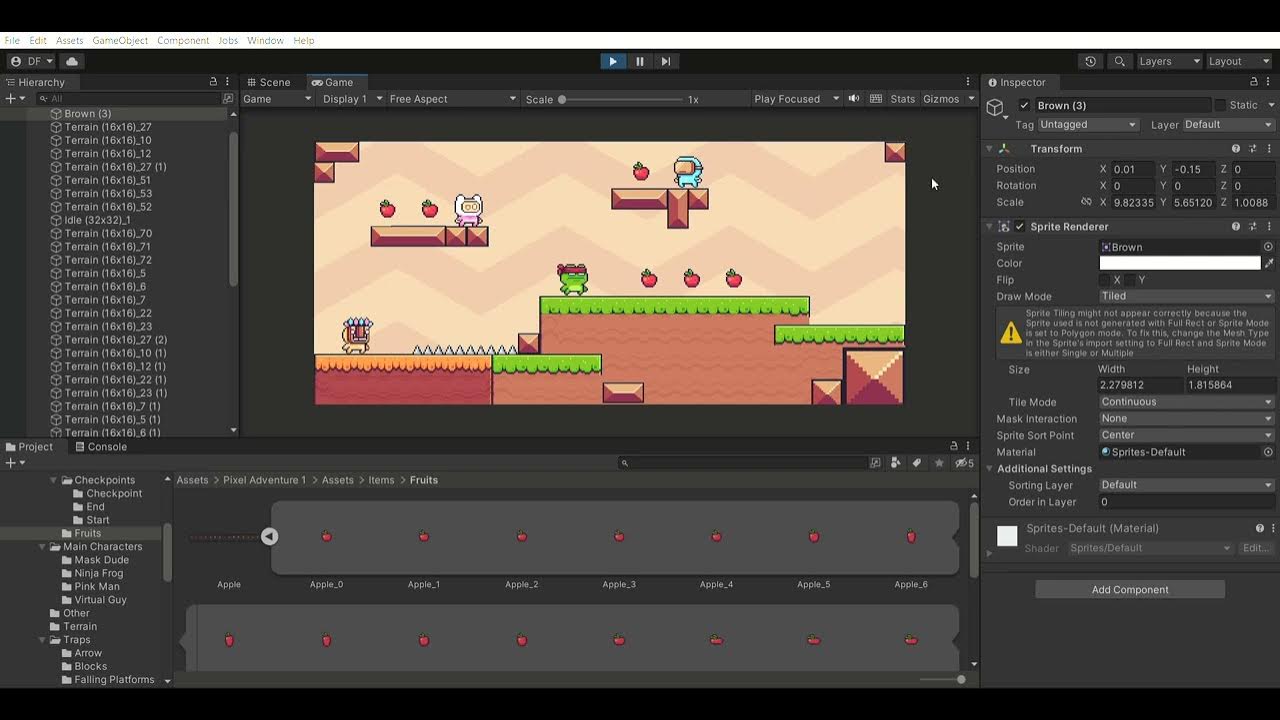Select the Apple_3 sprite thumbnail
Image resolution: width=1280 pixels, height=720 pixels.
click(619, 537)
